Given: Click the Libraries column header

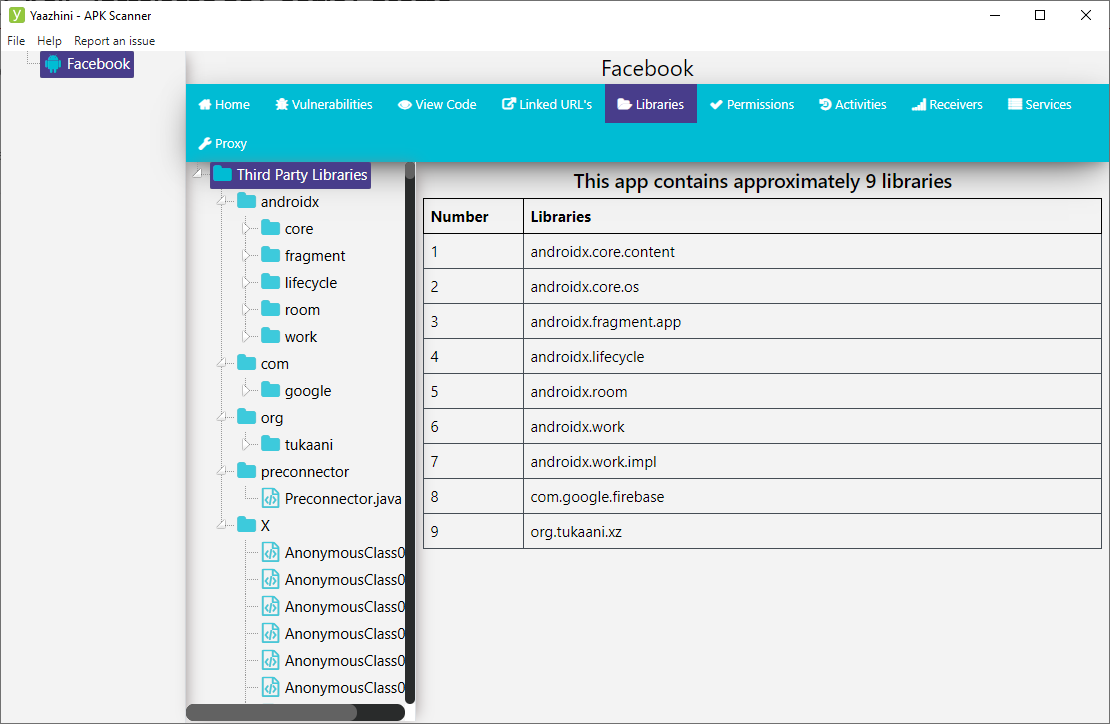Looking at the screenshot, I should (x=812, y=216).
